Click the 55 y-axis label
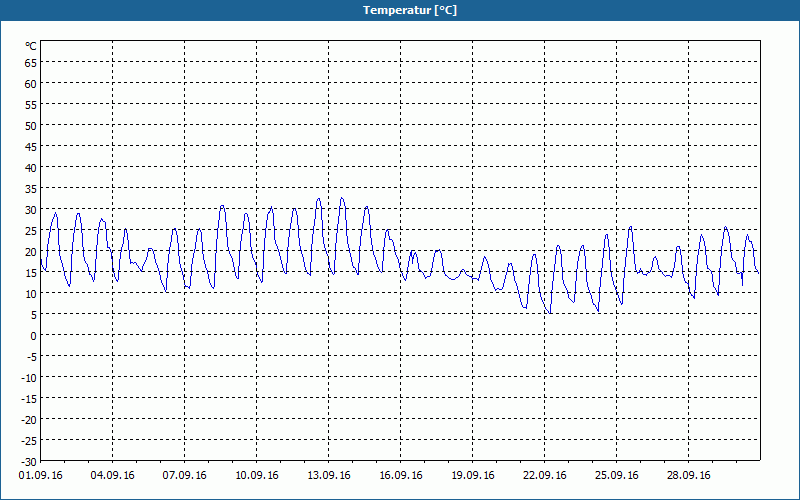800x500 pixels. (x=31, y=105)
